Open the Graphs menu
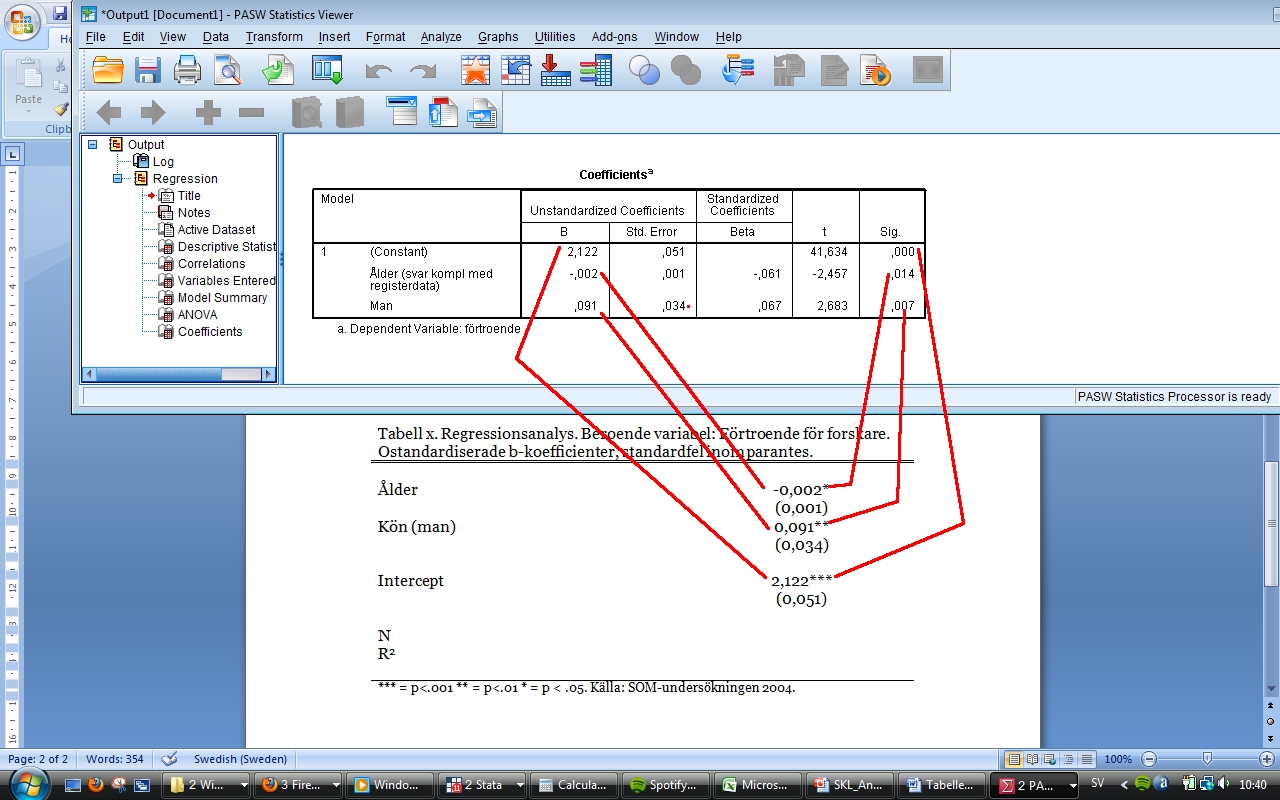The width and height of the screenshot is (1280, 800). coord(497,37)
